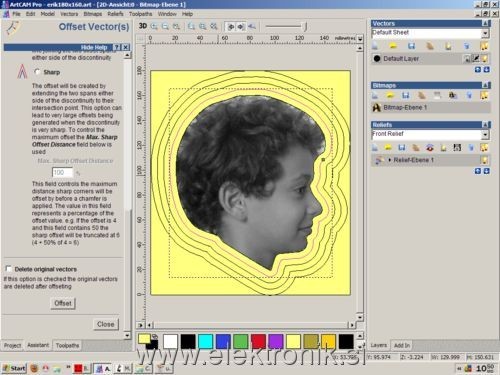500x375 pixels.
Task: Toggle visibility bulb of Default Layer
Action: (484, 59)
